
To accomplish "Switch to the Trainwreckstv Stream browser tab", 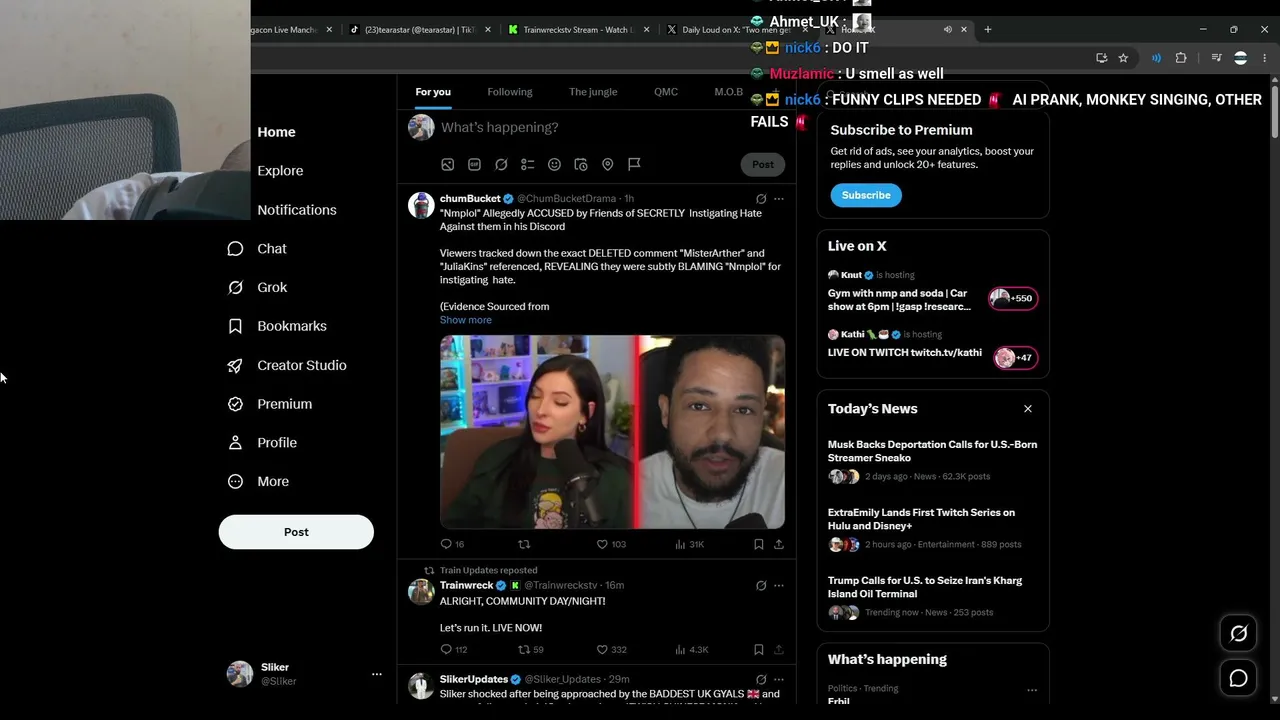I will point(578,30).
